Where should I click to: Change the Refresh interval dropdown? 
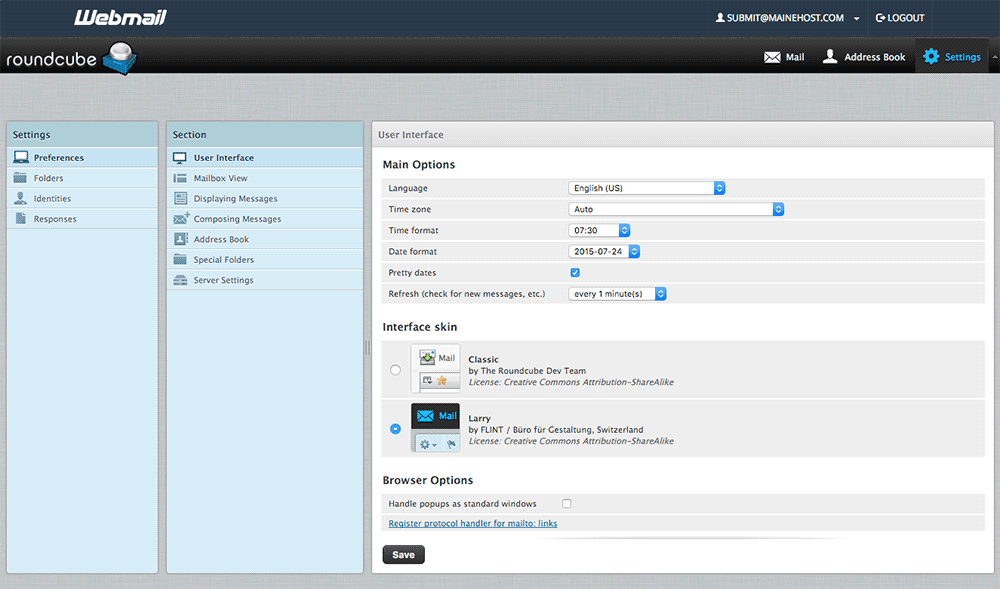617,294
